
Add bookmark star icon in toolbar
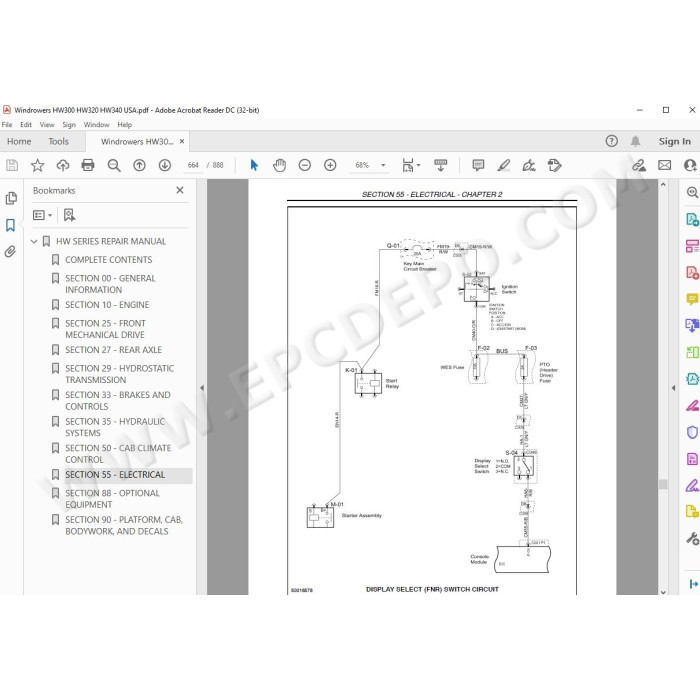(38, 165)
